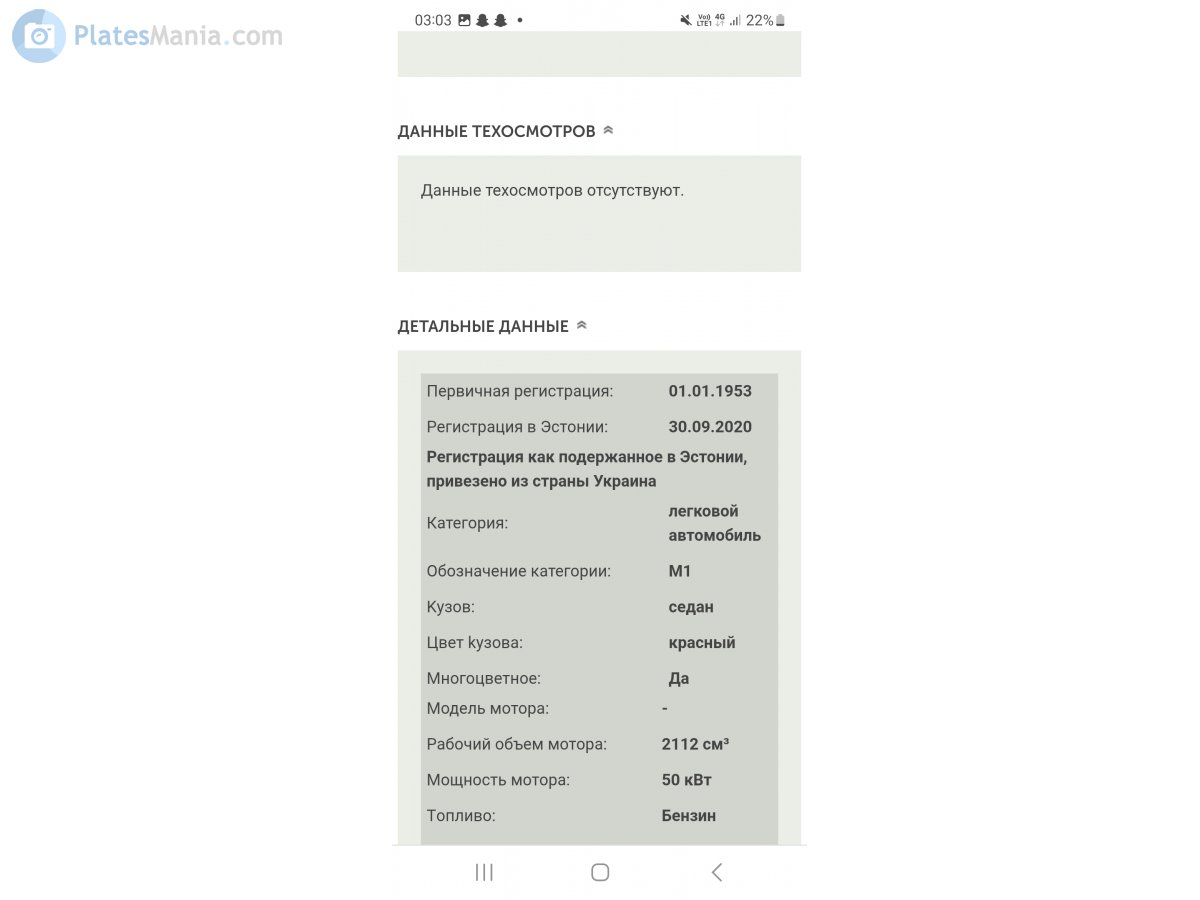1200x900 pixels.
Task: Tap the battery icon in status bar
Action: click(x=780, y=20)
